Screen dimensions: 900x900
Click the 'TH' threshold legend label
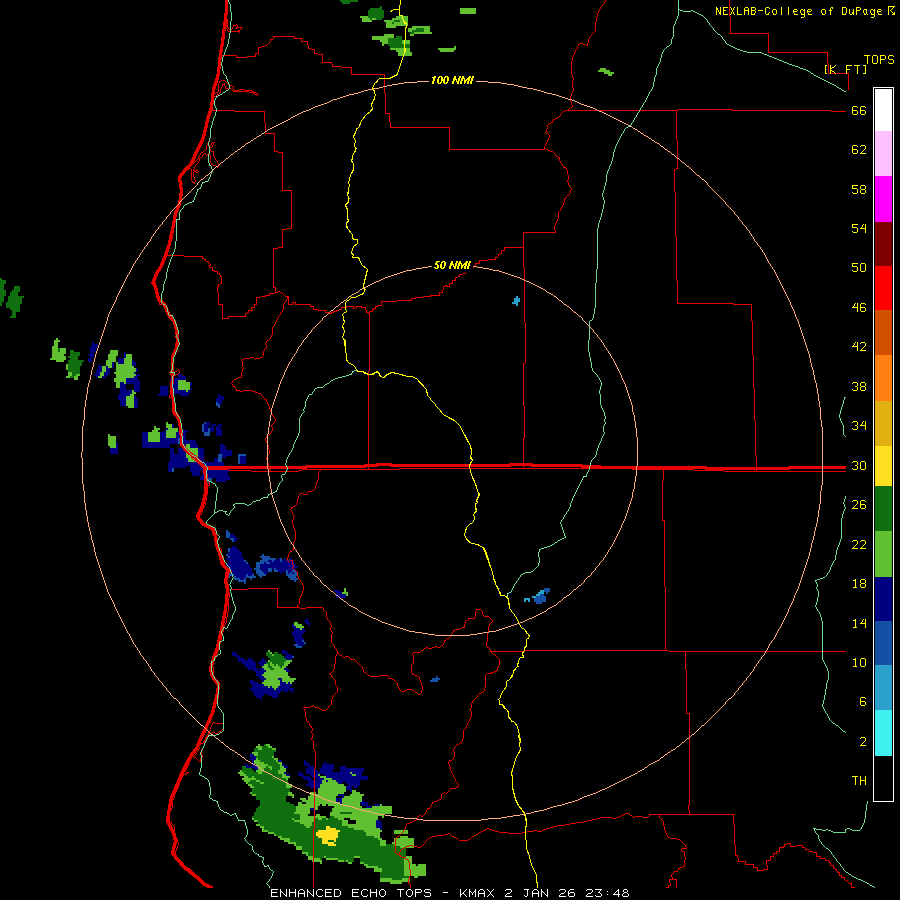(x=859, y=781)
